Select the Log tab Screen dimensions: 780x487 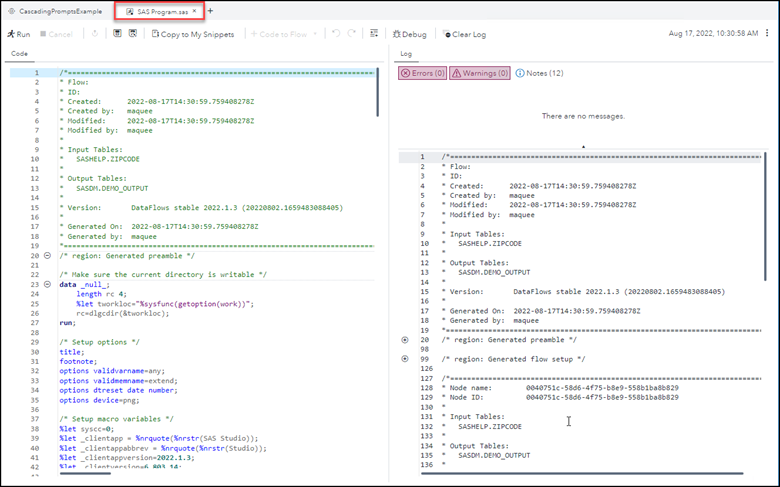click(406, 54)
